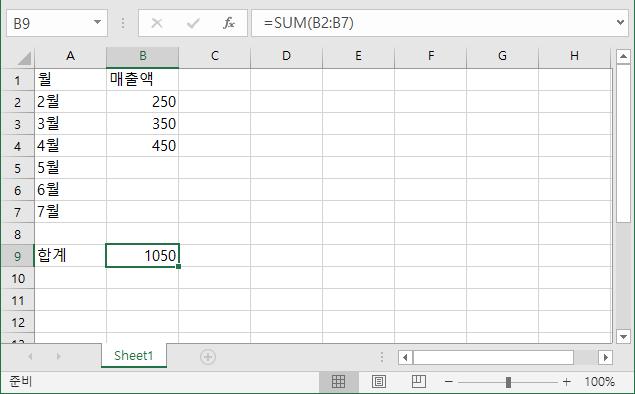The height and width of the screenshot is (394, 635).
Task: Click vertical scrollbar down arrow
Action: point(623,336)
